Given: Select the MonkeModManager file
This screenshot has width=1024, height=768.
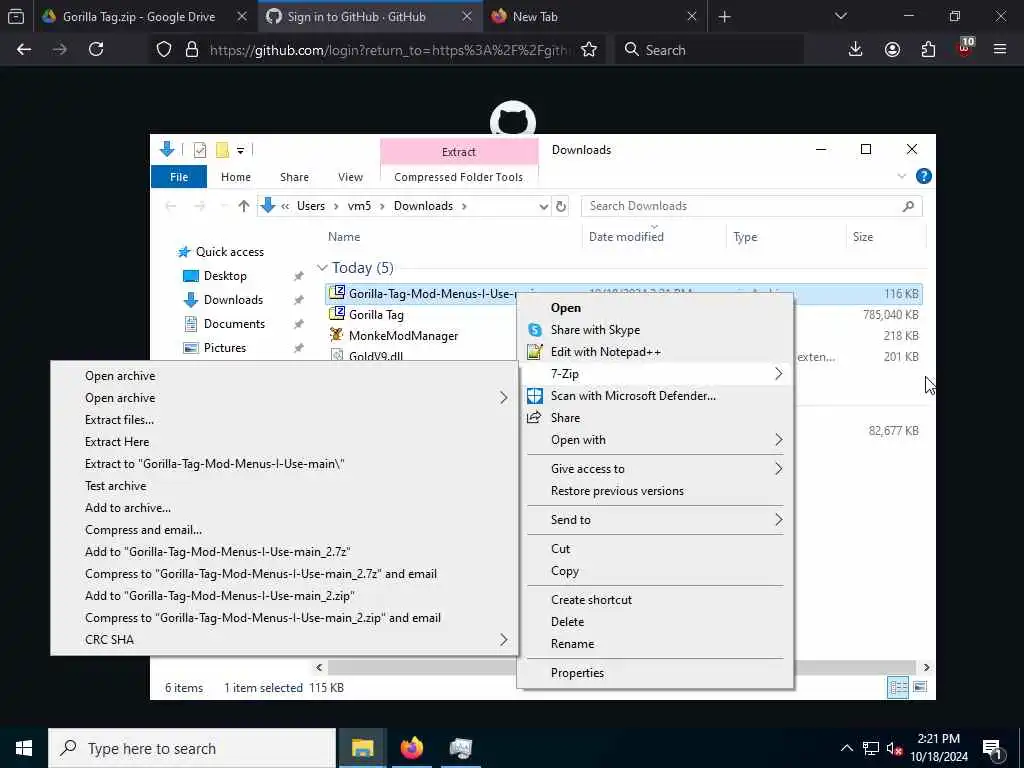Looking at the screenshot, I should point(403,336).
